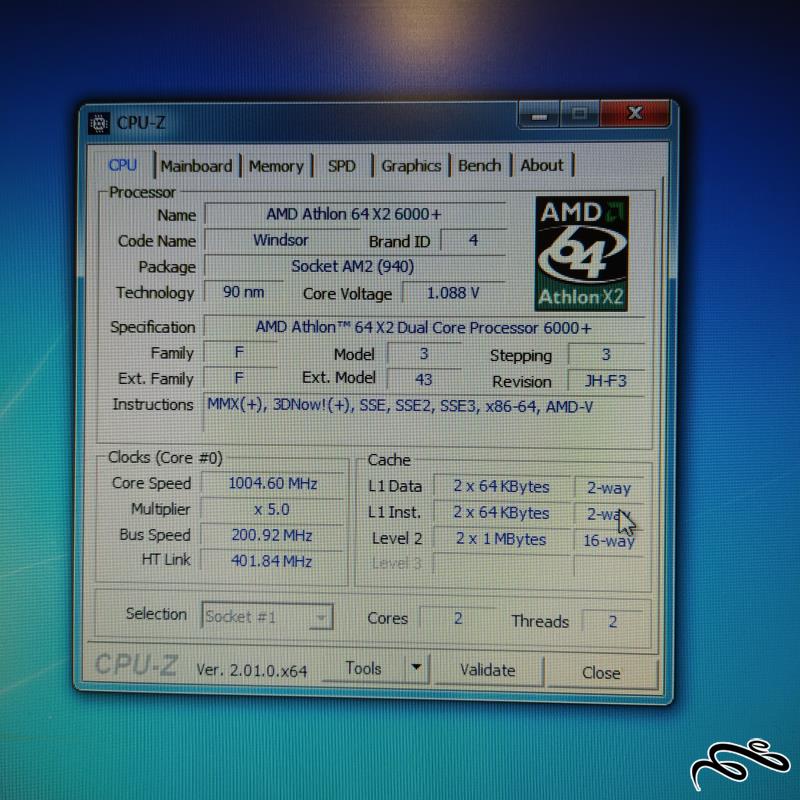Image resolution: width=800 pixels, height=800 pixels.
Task: Click Level 2 associativity 16-way
Action: [x=609, y=540]
